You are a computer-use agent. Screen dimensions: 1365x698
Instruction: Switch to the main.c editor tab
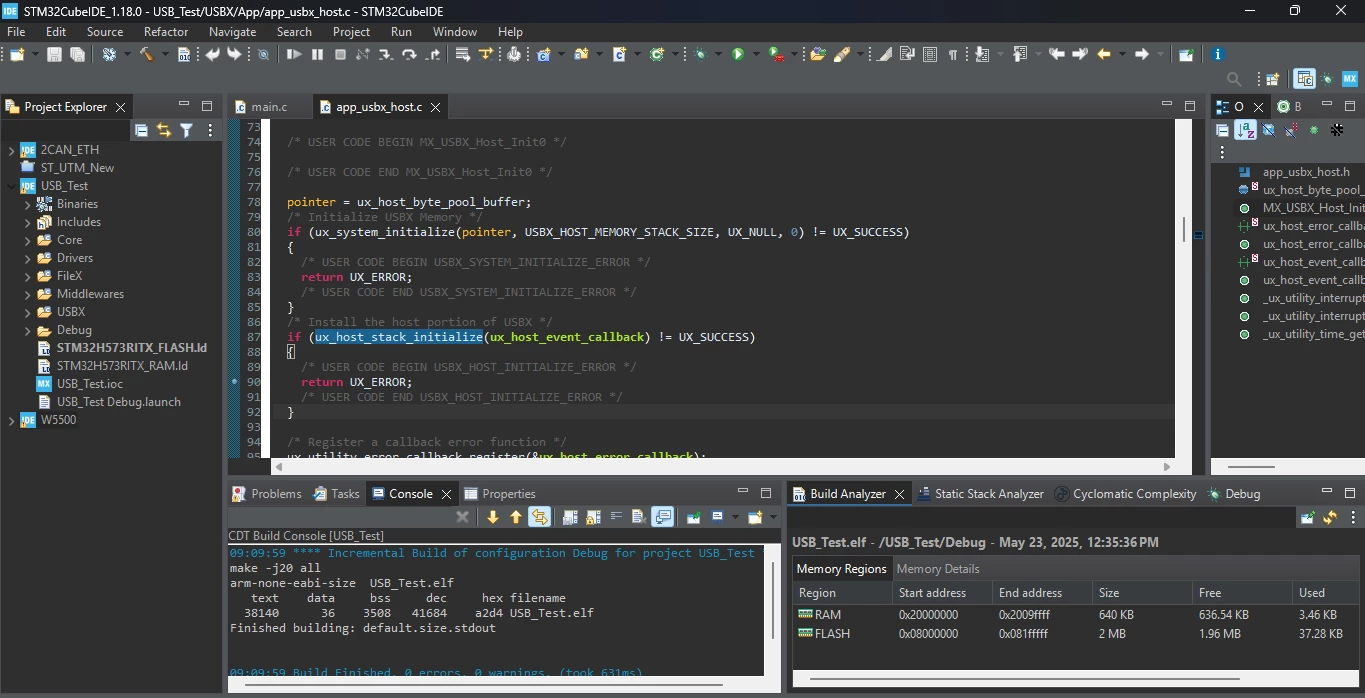point(260,106)
